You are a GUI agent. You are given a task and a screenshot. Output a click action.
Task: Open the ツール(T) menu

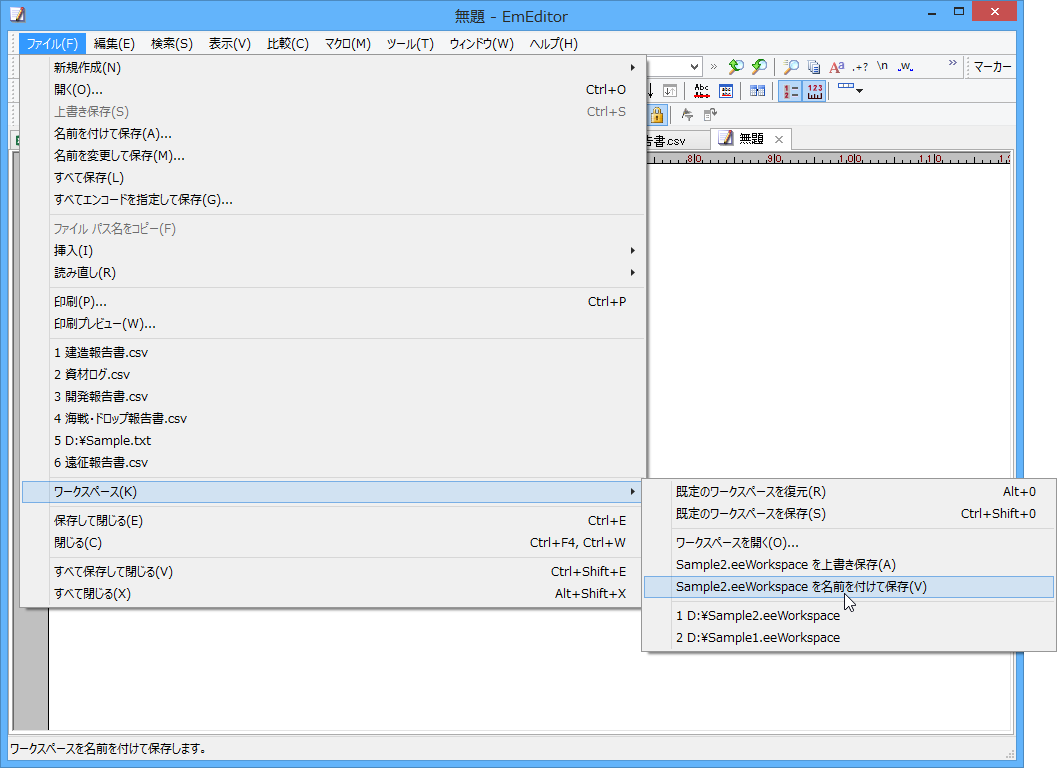410,44
